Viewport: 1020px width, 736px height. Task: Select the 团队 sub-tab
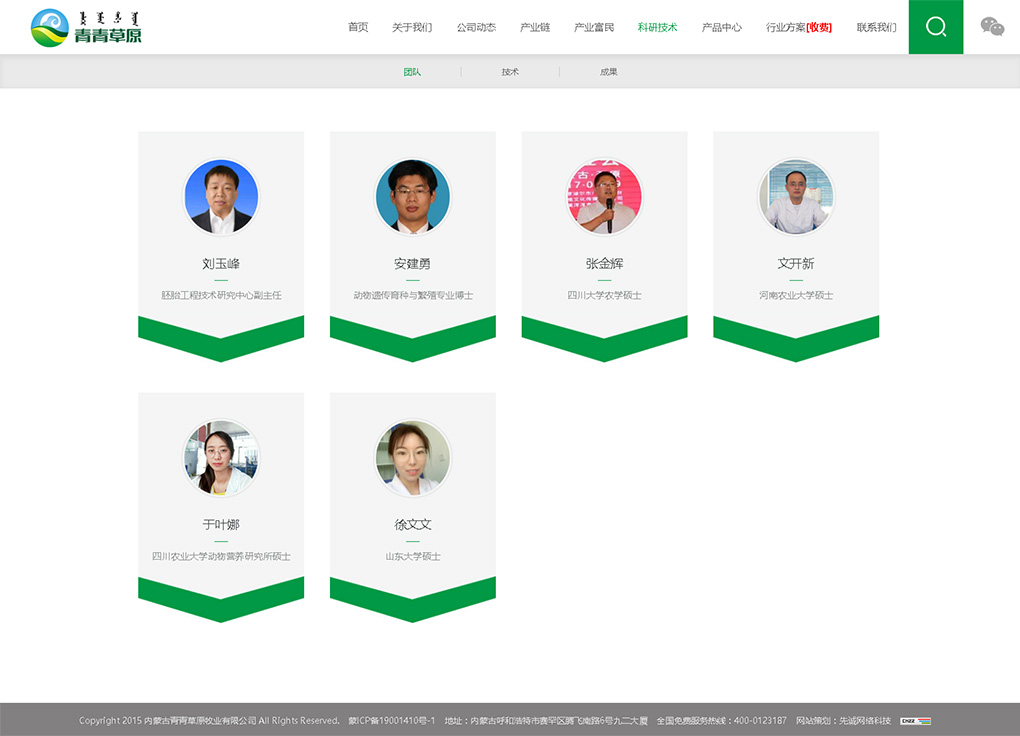[x=412, y=72]
